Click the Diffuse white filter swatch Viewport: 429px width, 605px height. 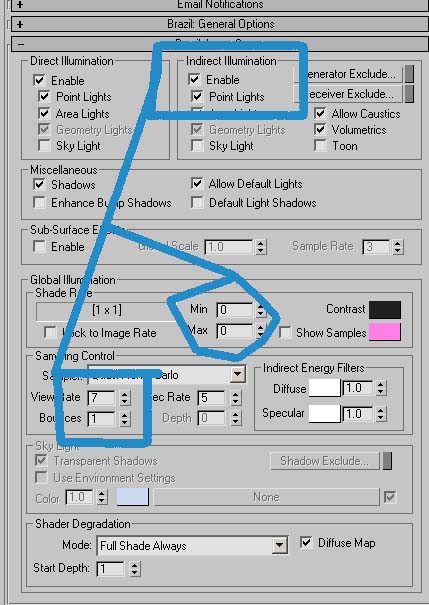pos(324,388)
